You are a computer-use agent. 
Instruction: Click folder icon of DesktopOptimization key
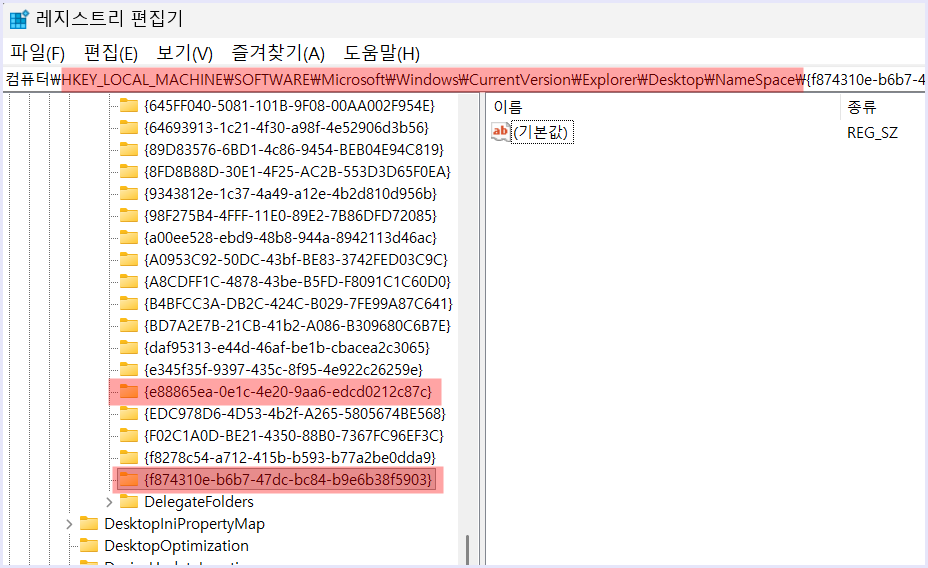(89, 545)
